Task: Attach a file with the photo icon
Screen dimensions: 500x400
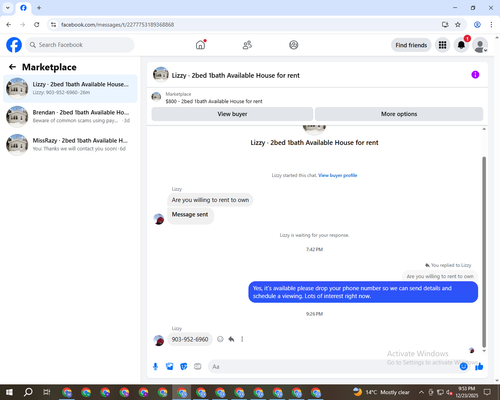Action: coord(170,367)
